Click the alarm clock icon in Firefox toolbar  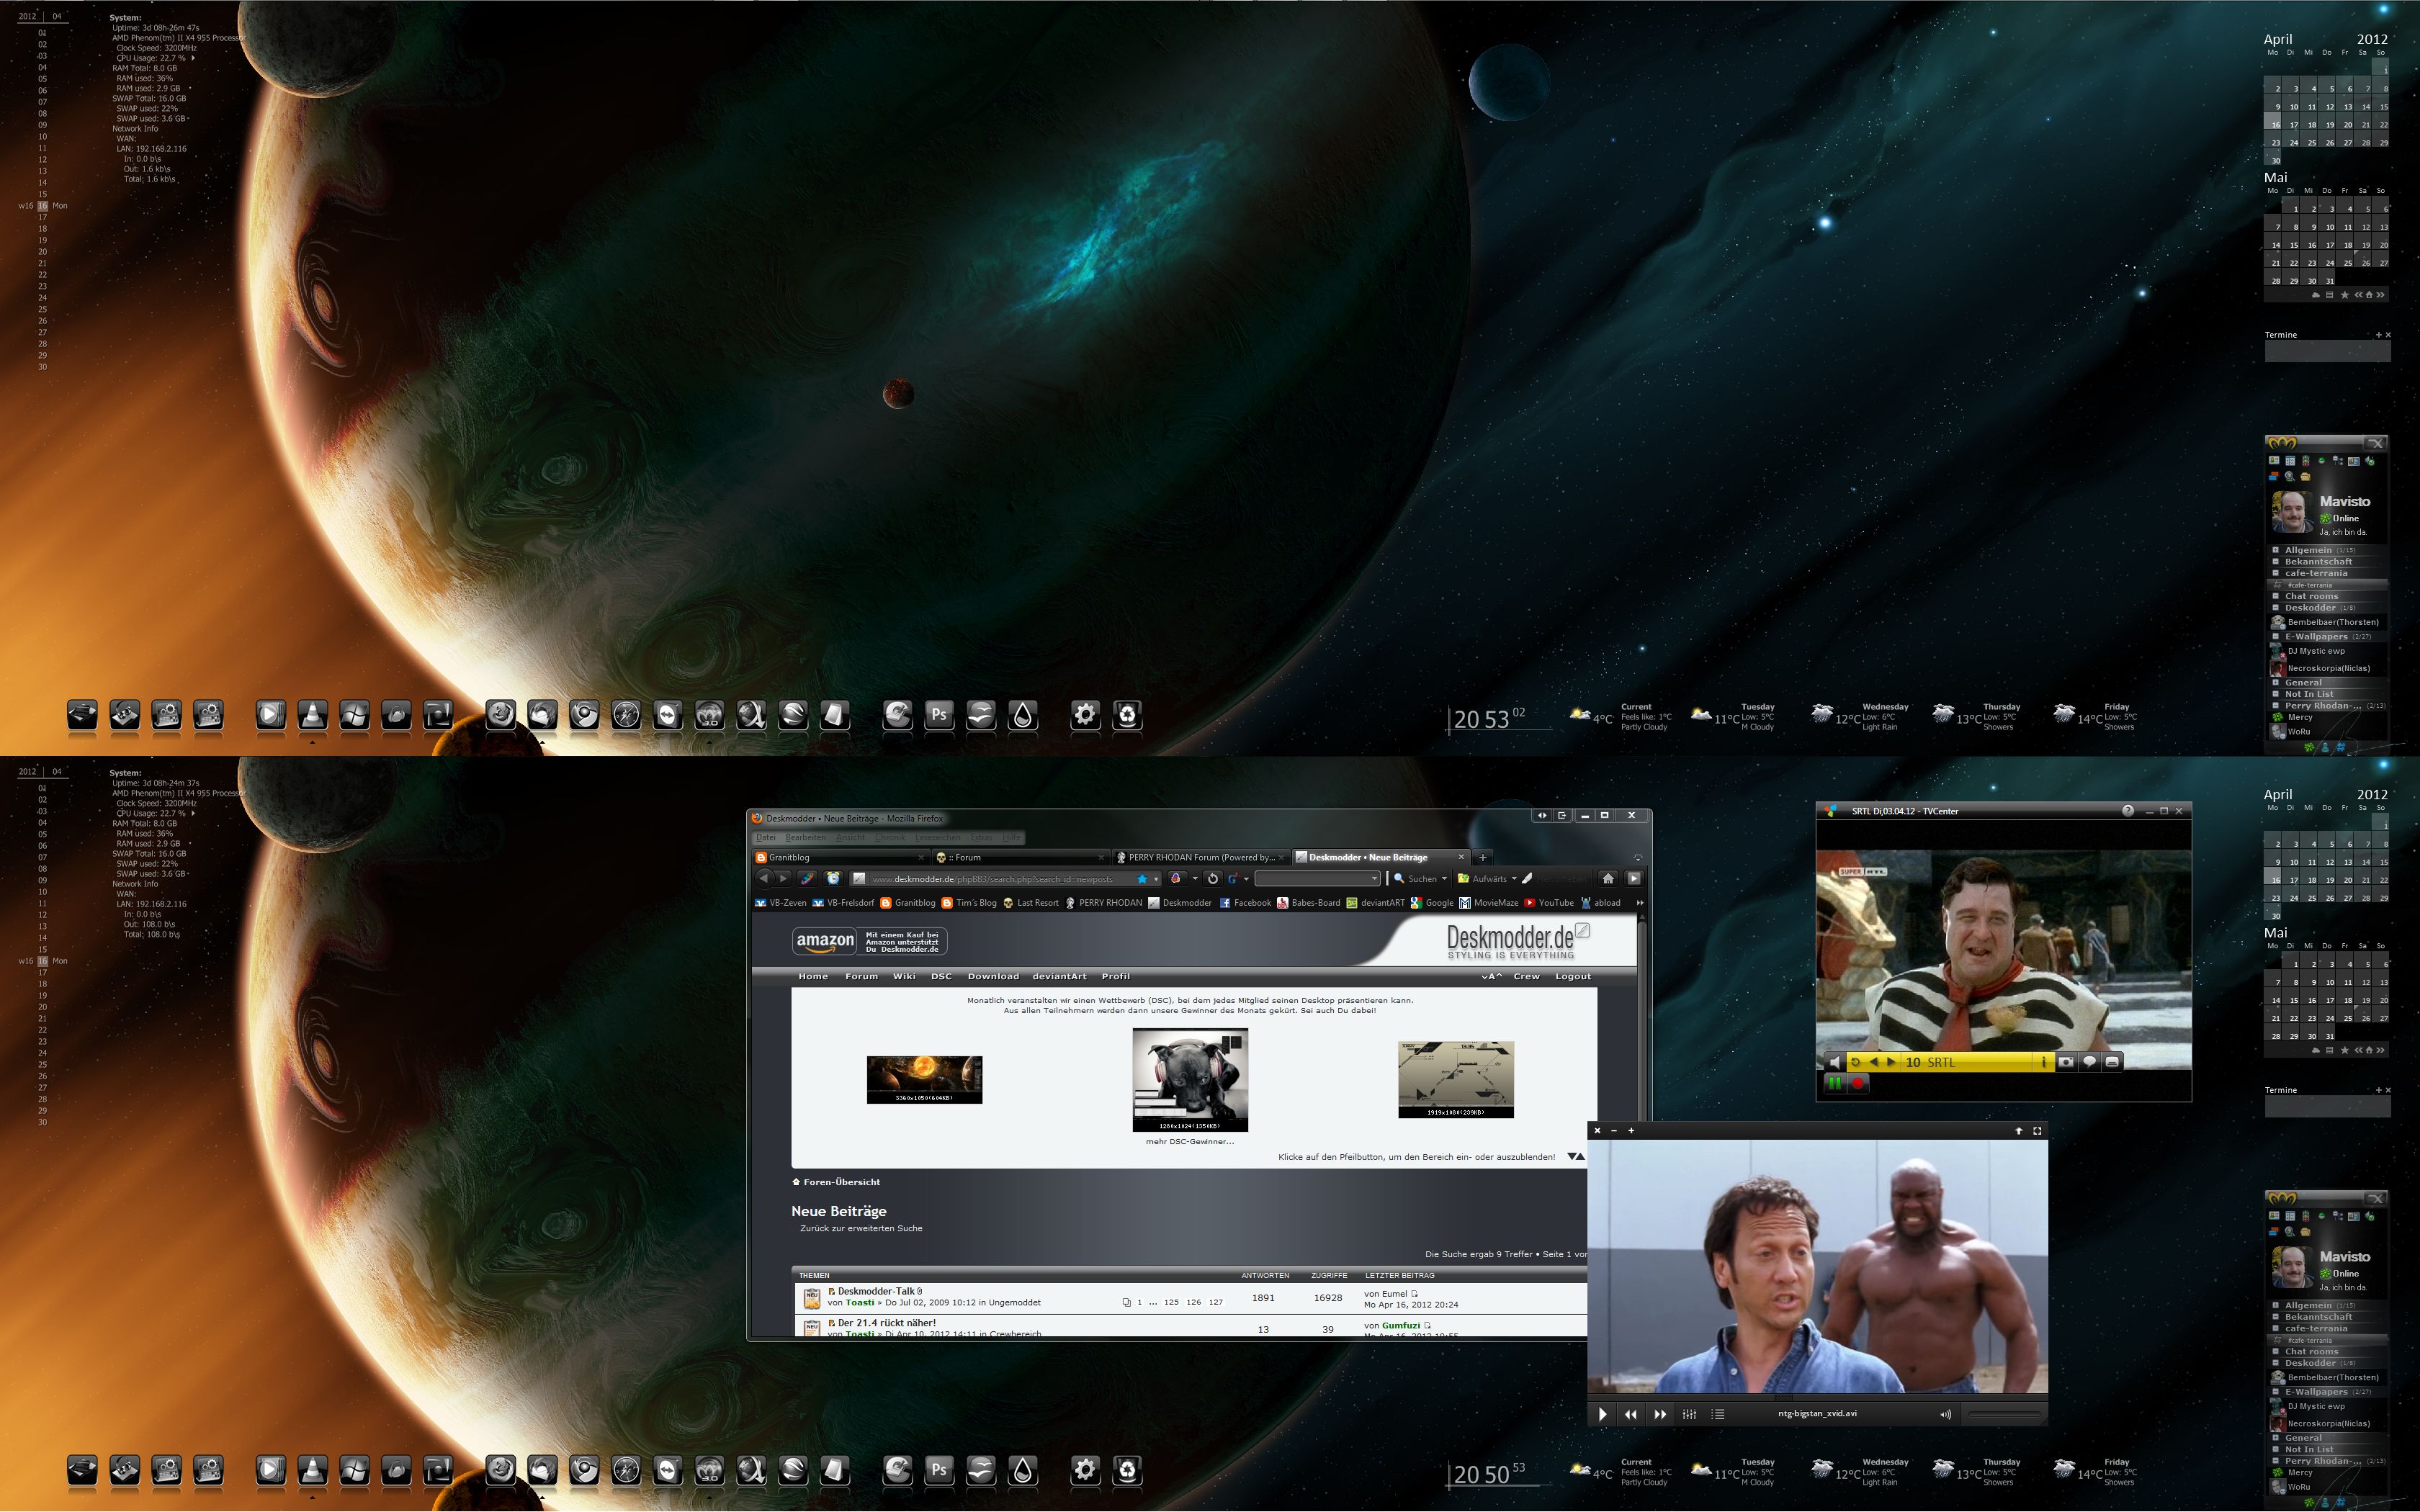[833, 879]
